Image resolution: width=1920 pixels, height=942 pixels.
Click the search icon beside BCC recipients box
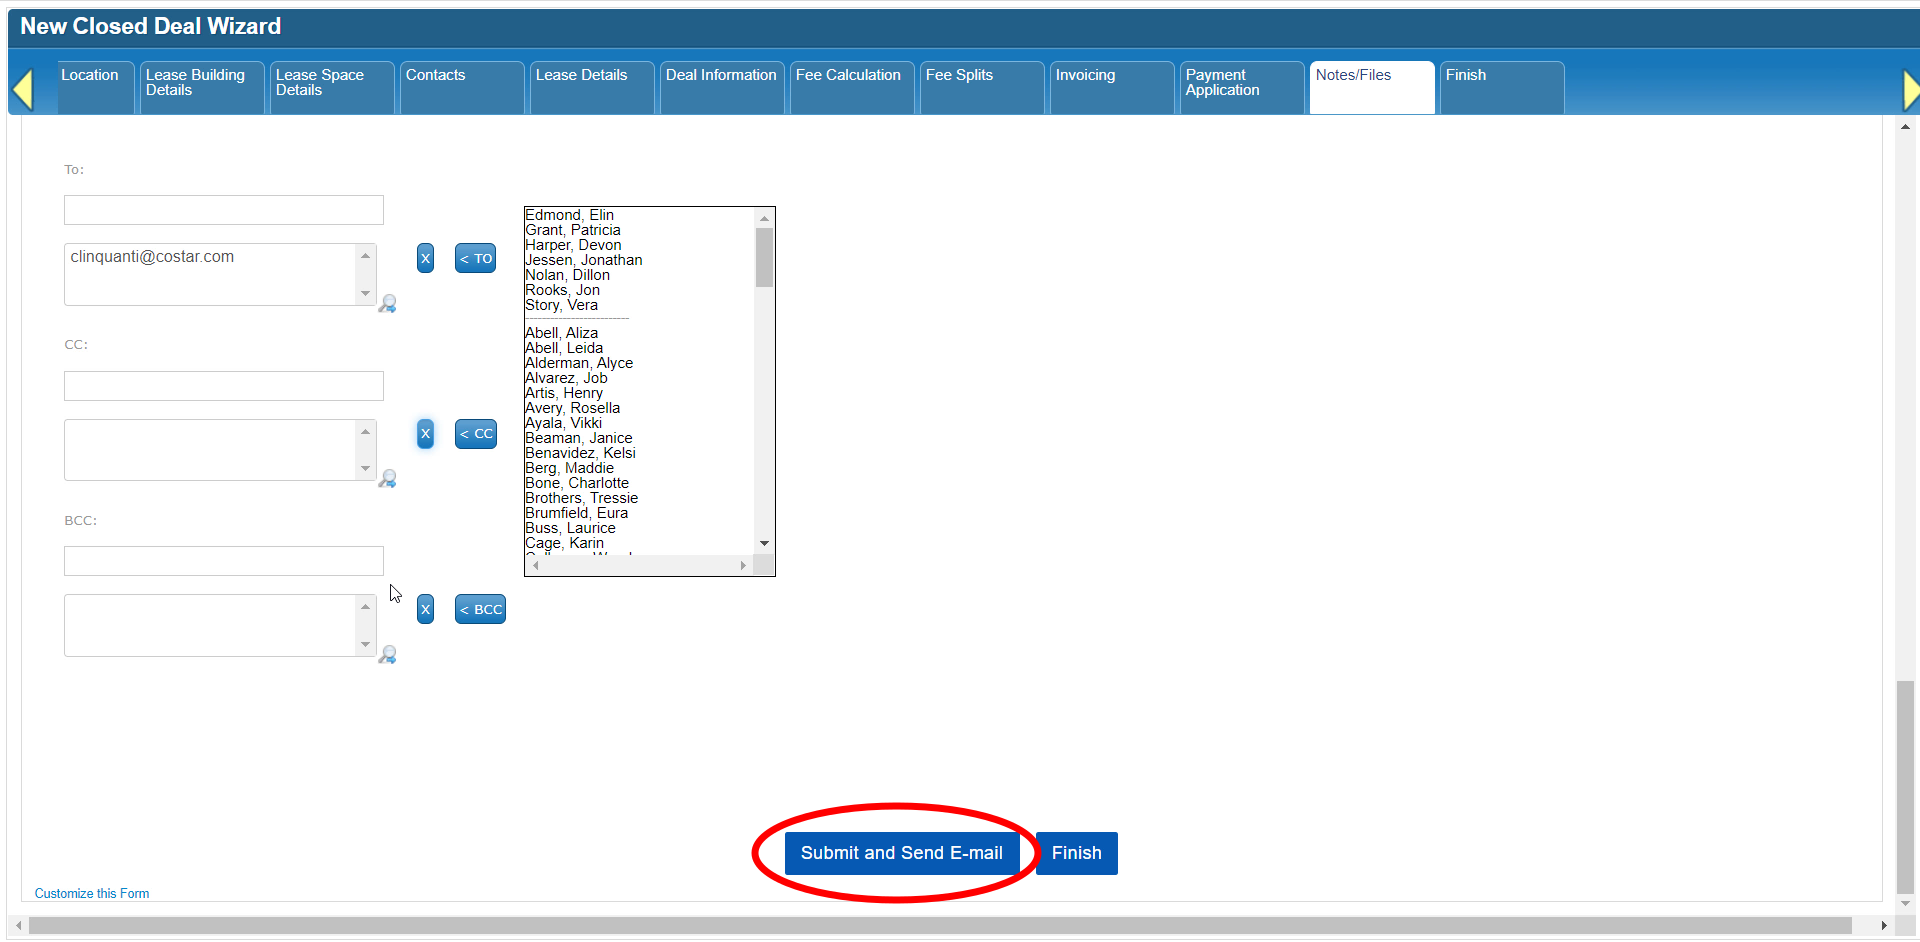[x=387, y=655]
